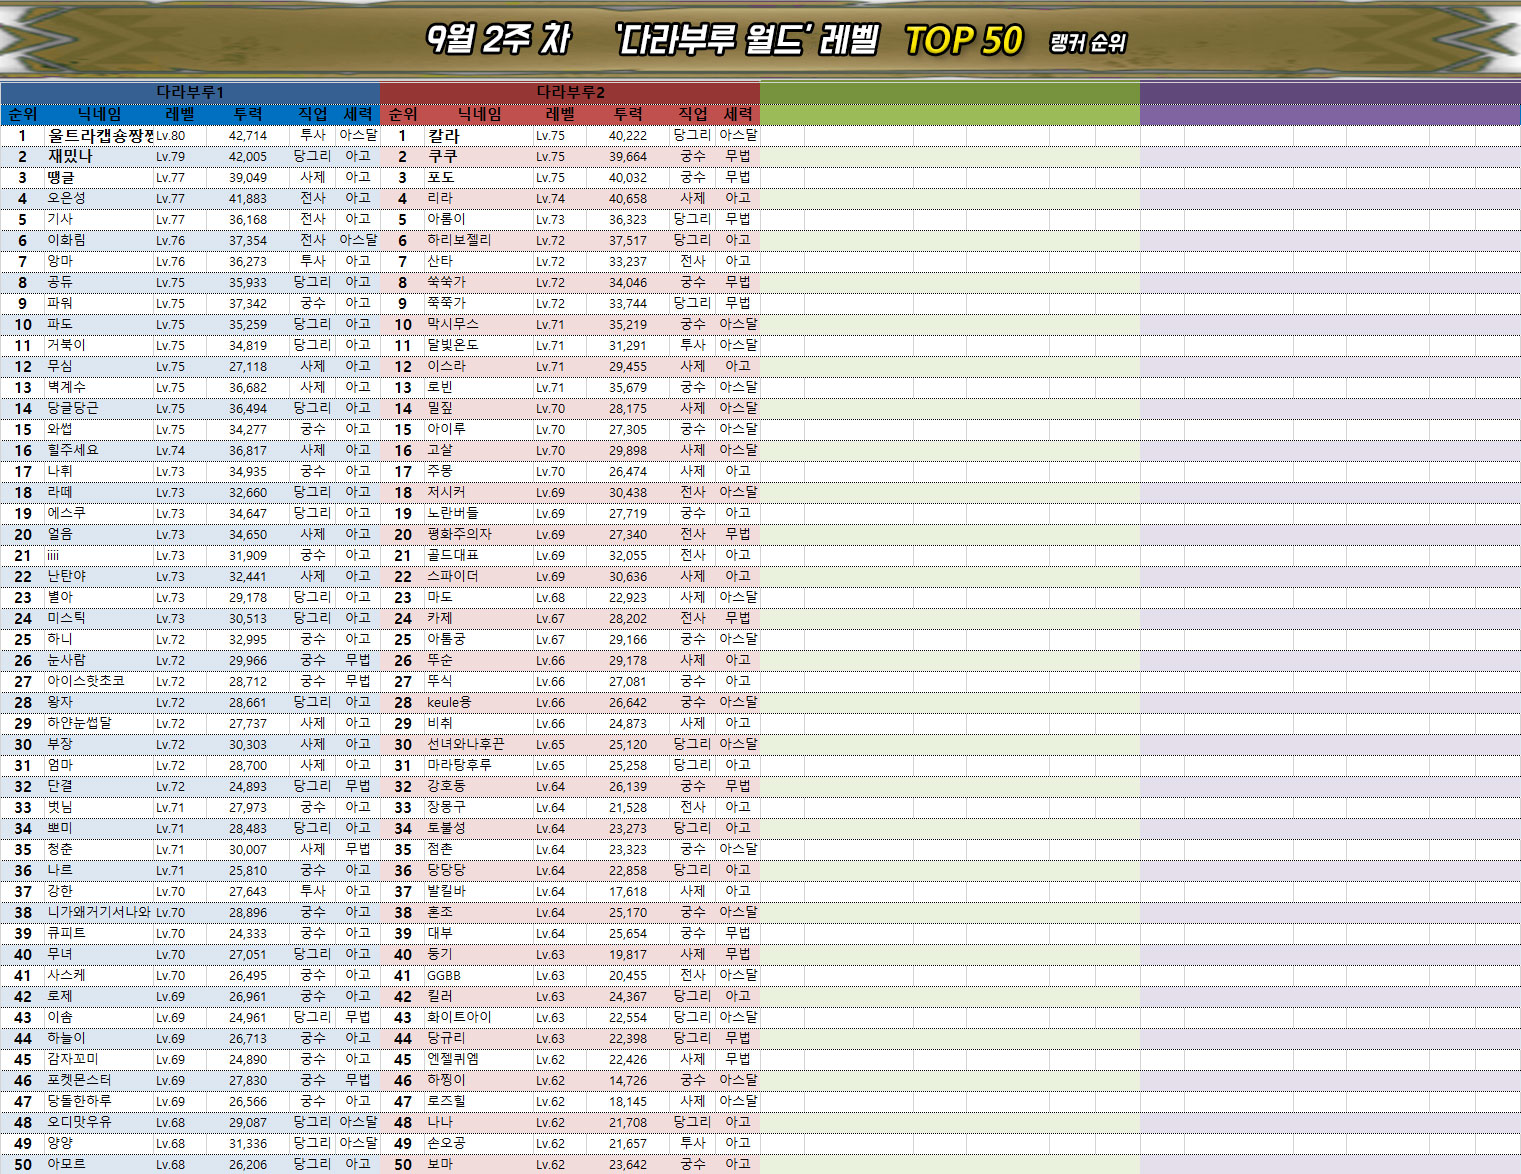Click the 닉네임 column header under 다라부루1
Image resolution: width=1521 pixels, height=1174 pixels.
point(99,114)
